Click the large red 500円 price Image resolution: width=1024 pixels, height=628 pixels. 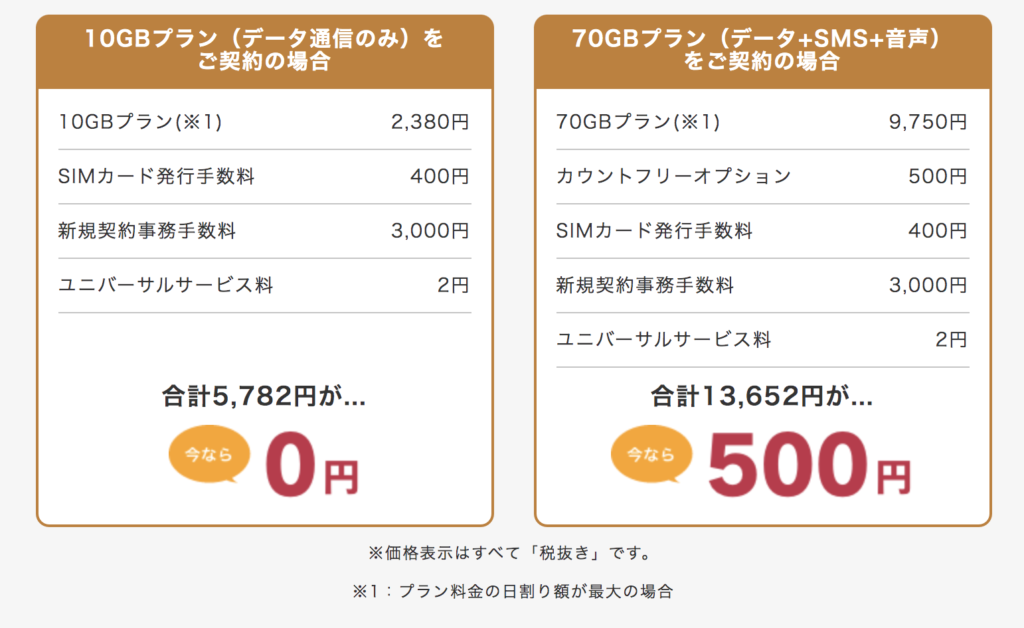[809, 464]
